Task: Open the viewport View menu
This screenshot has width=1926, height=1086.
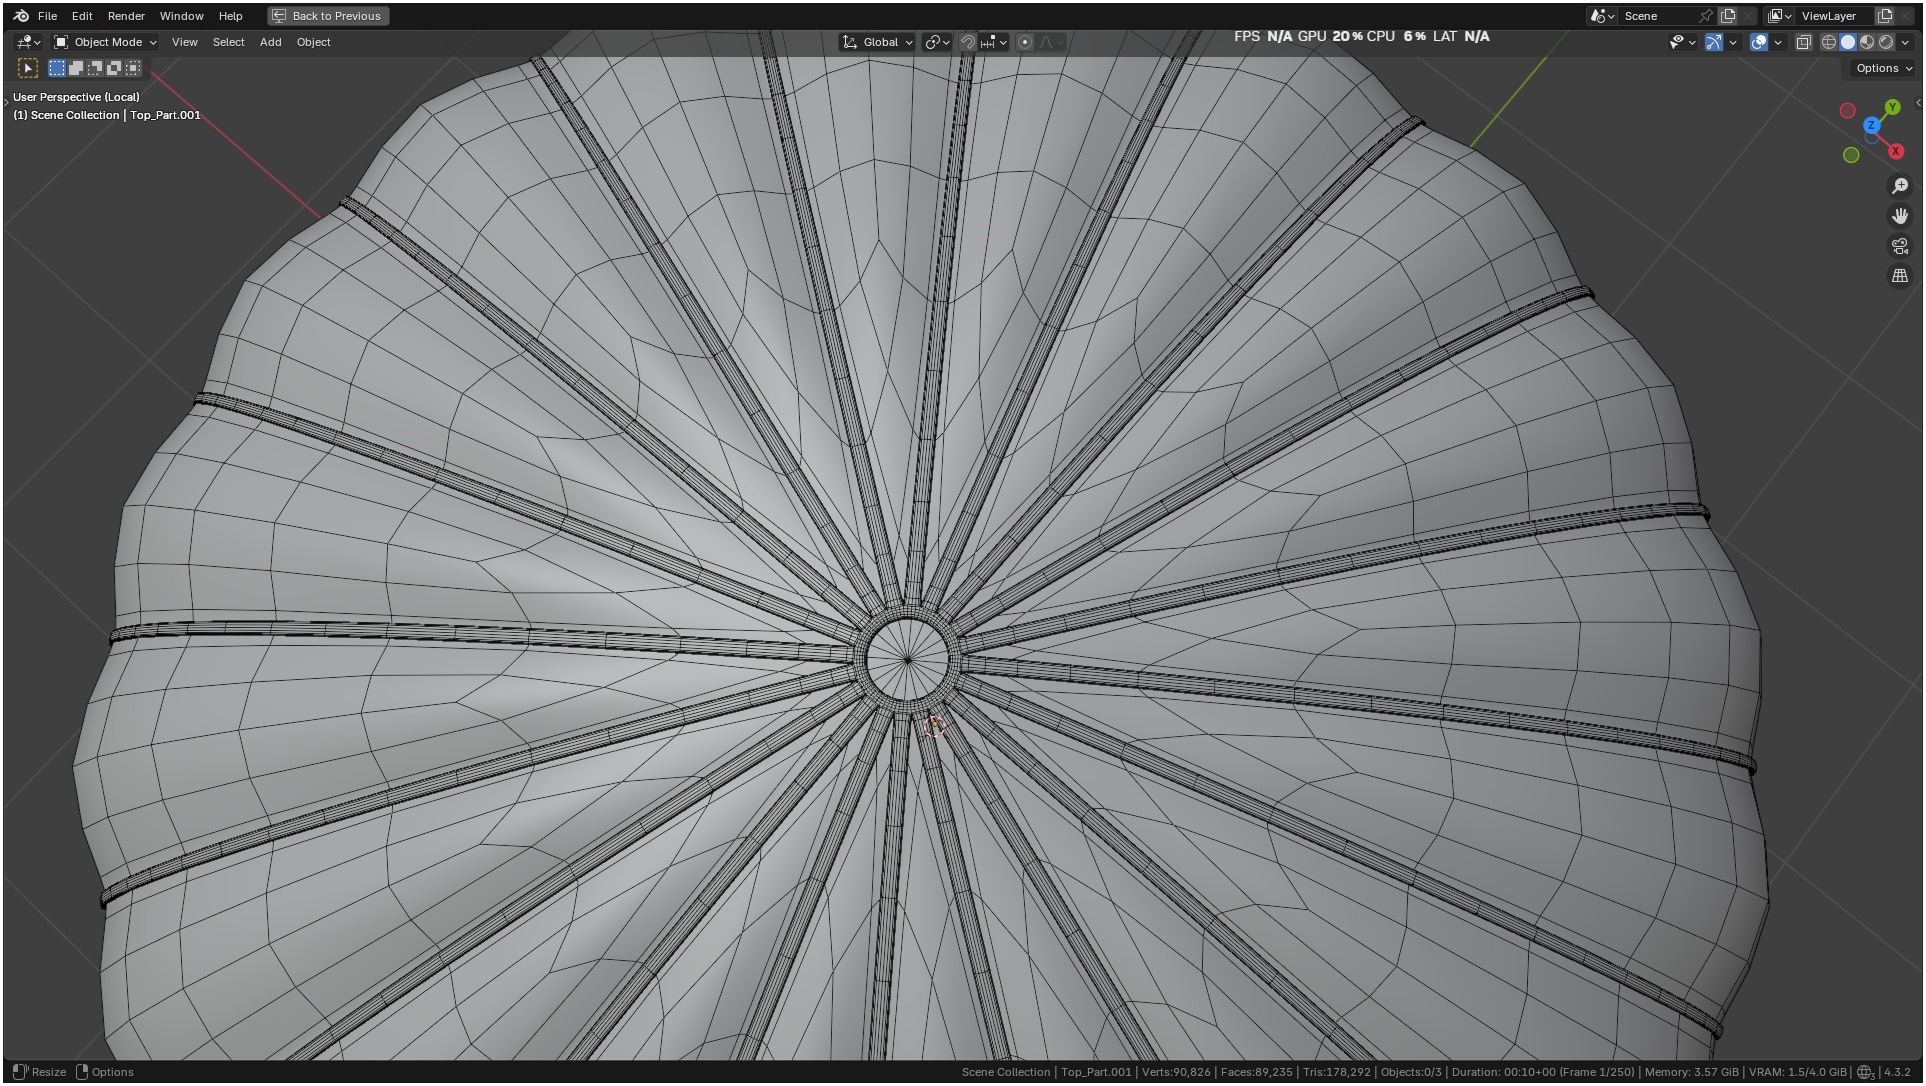Action: pos(184,42)
